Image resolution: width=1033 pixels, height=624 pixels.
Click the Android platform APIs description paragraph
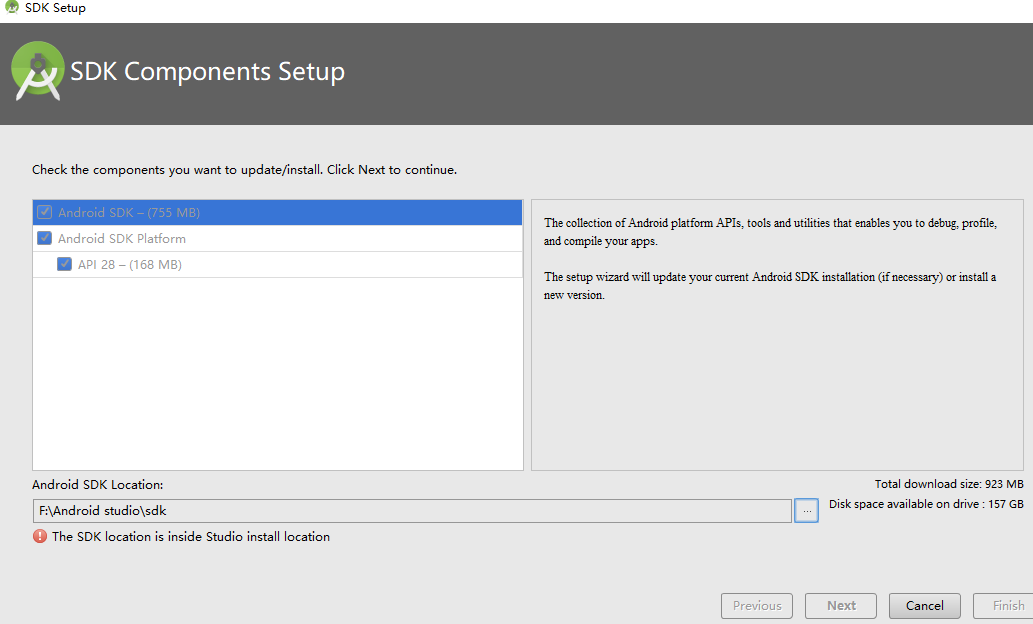pos(770,232)
